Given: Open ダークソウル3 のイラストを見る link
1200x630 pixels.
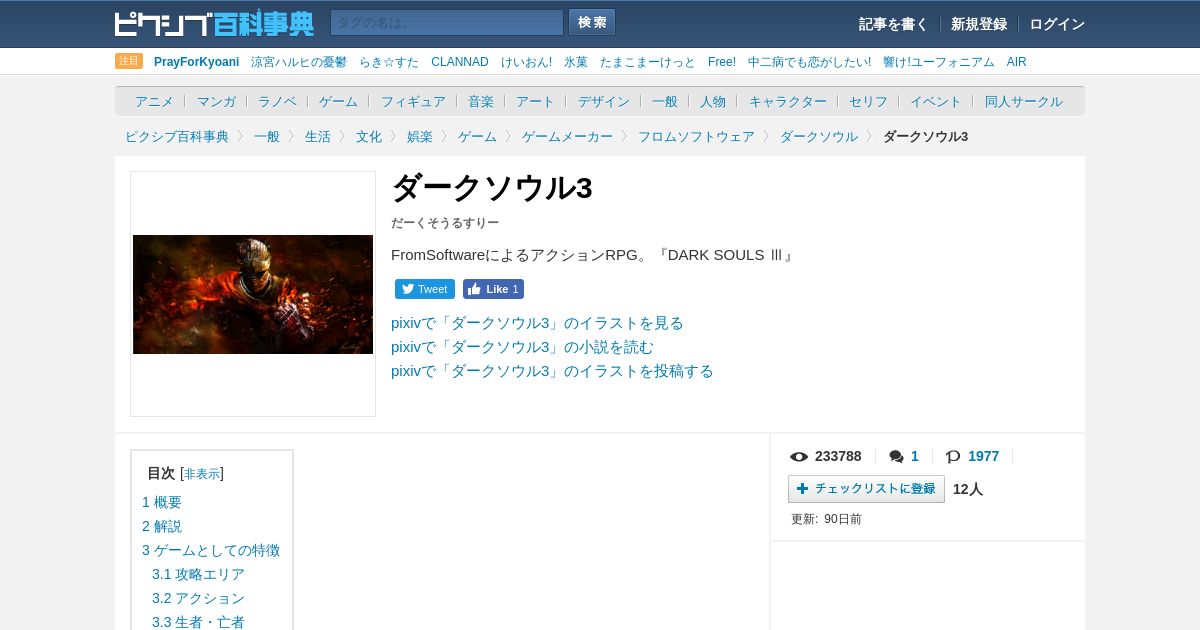Looking at the screenshot, I should click(x=537, y=323).
